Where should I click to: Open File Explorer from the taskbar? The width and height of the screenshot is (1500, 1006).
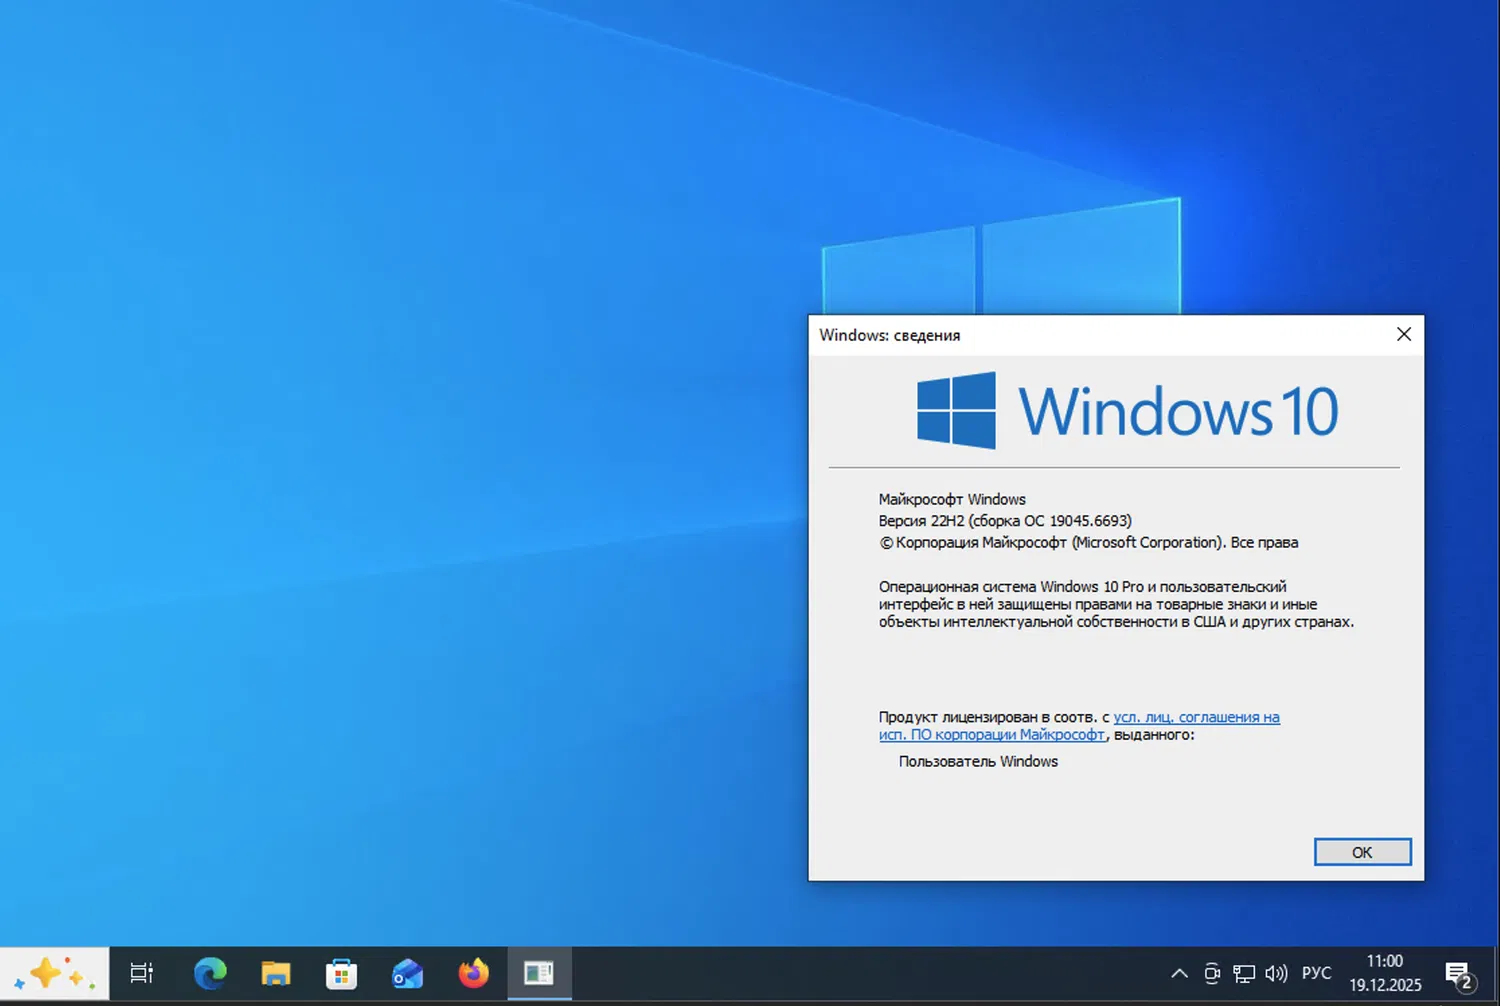(x=276, y=973)
